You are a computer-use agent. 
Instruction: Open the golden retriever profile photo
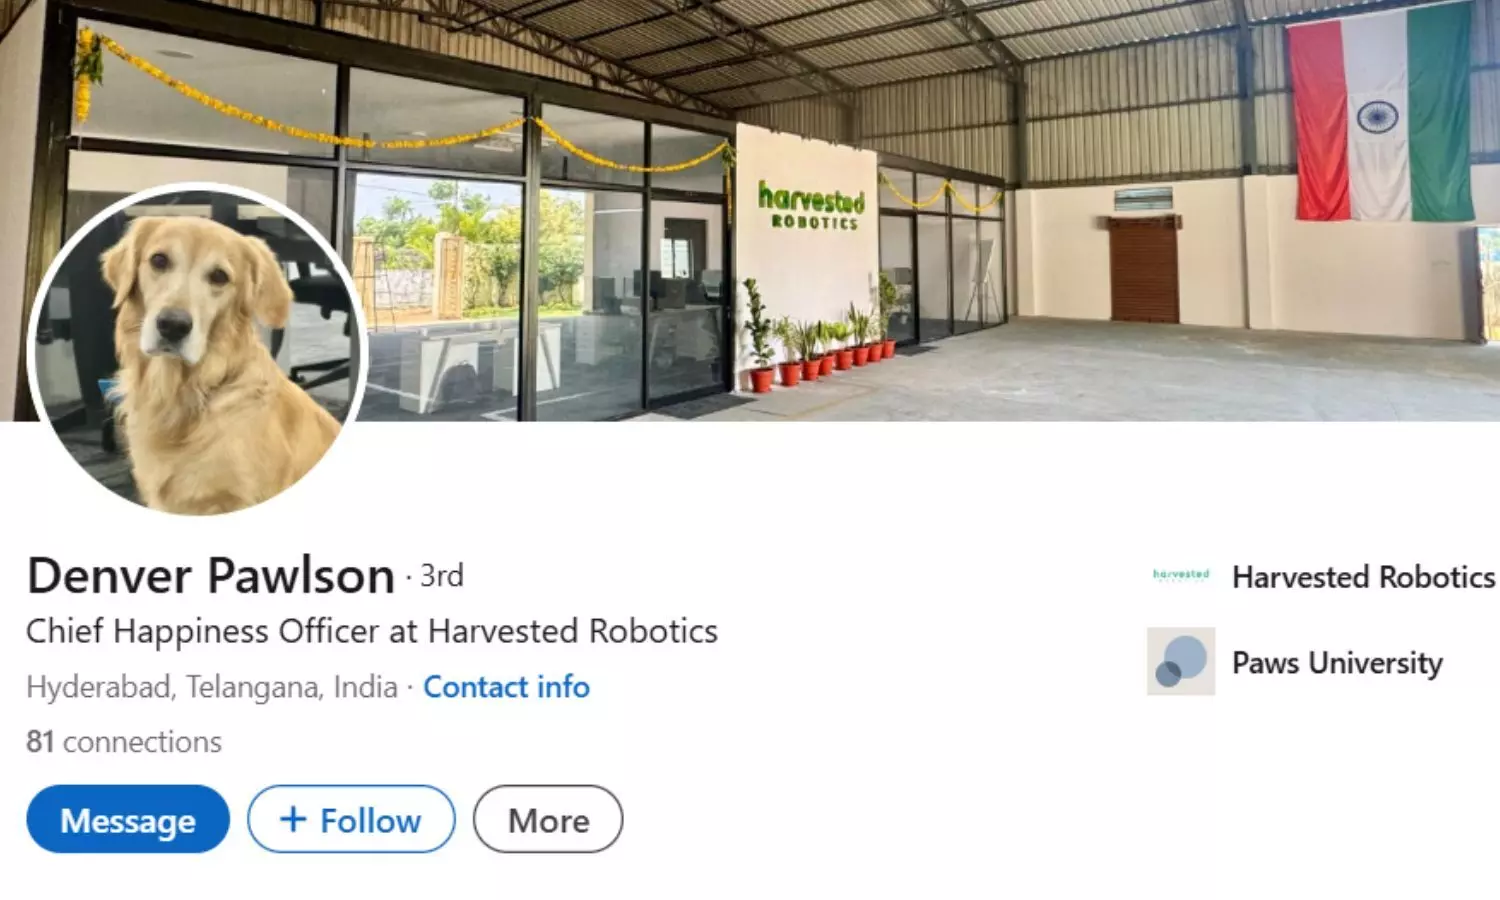198,350
